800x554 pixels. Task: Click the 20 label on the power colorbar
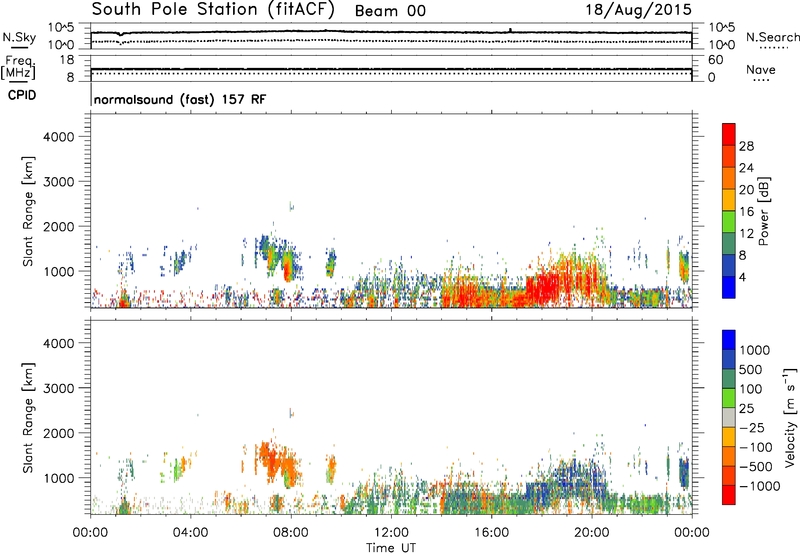[x=746, y=190]
